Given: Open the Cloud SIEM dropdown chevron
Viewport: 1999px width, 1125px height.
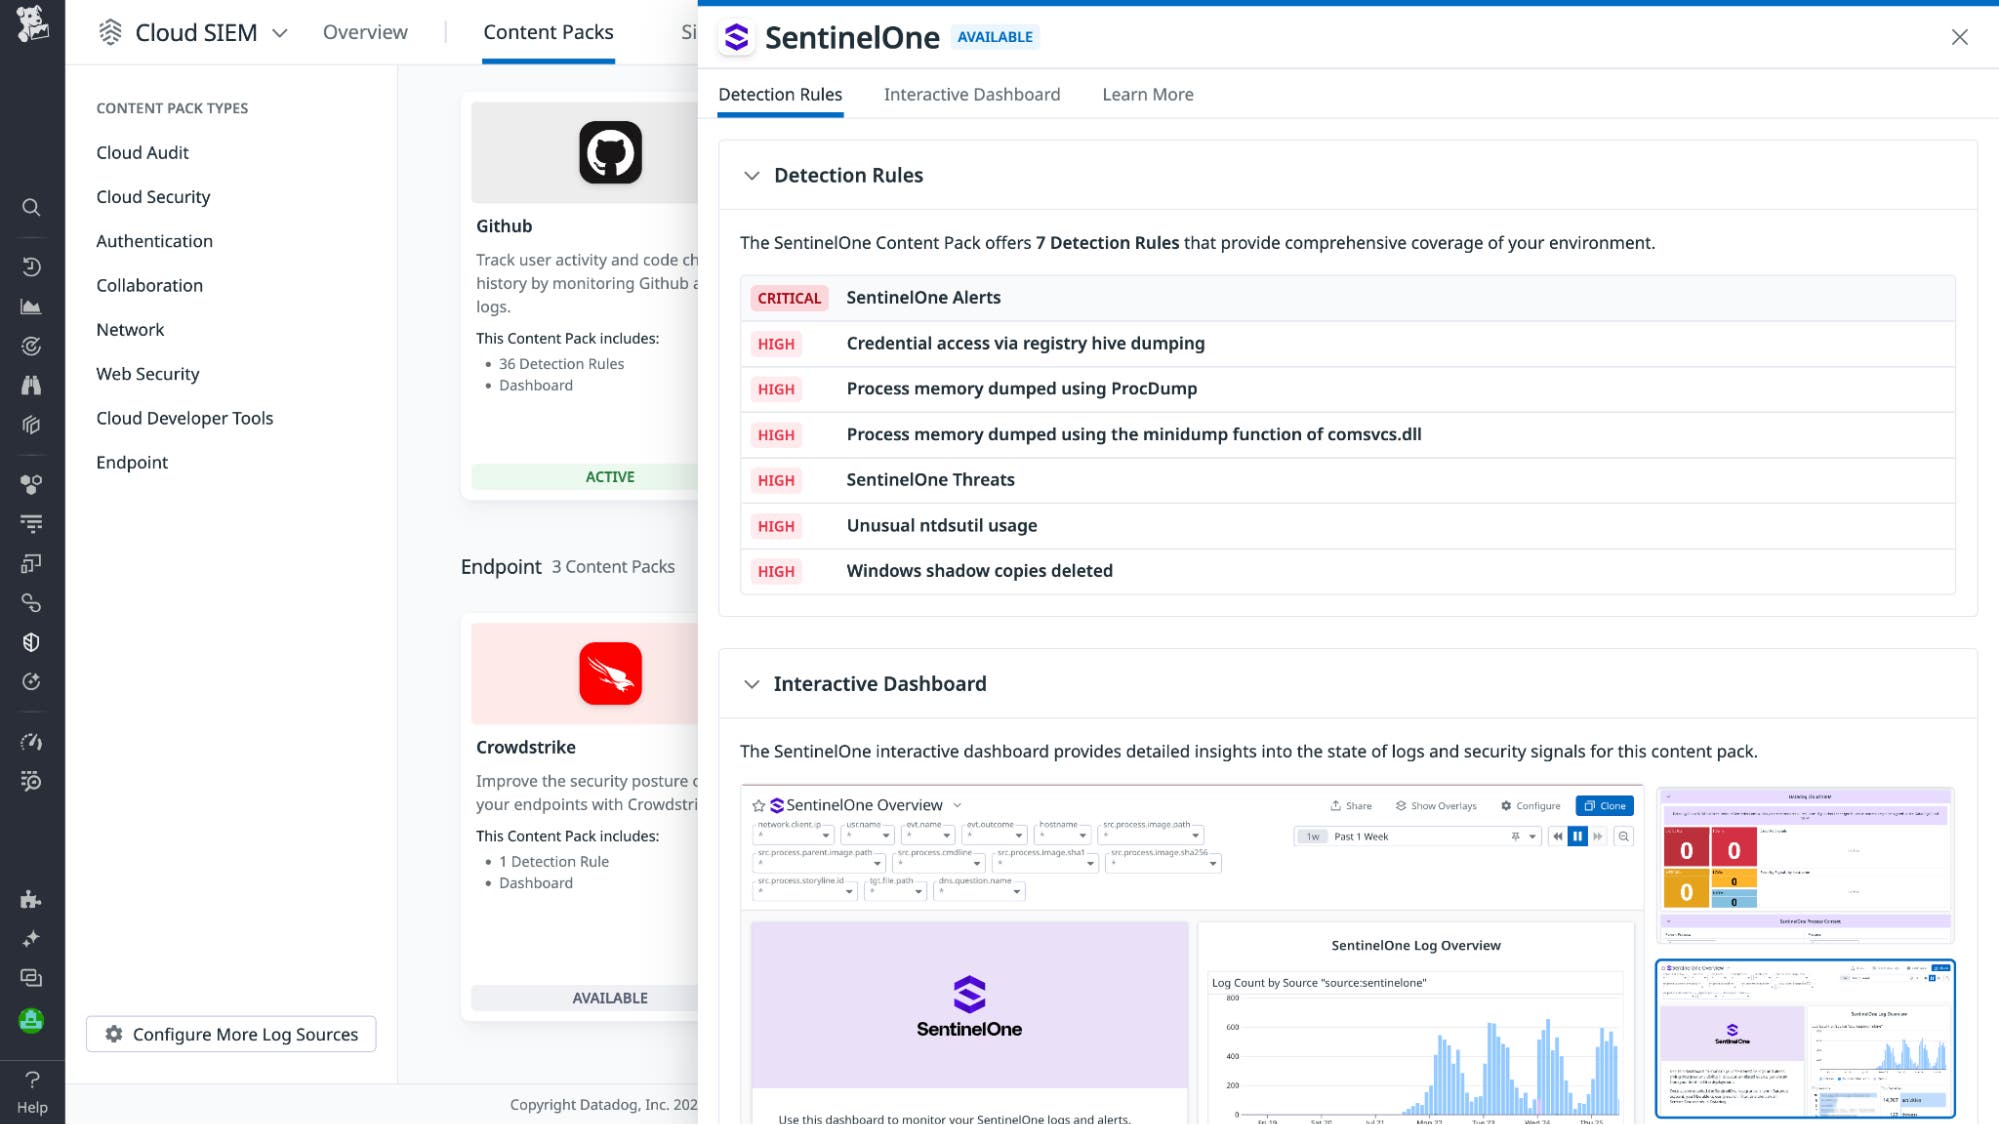Looking at the screenshot, I should pos(281,32).
